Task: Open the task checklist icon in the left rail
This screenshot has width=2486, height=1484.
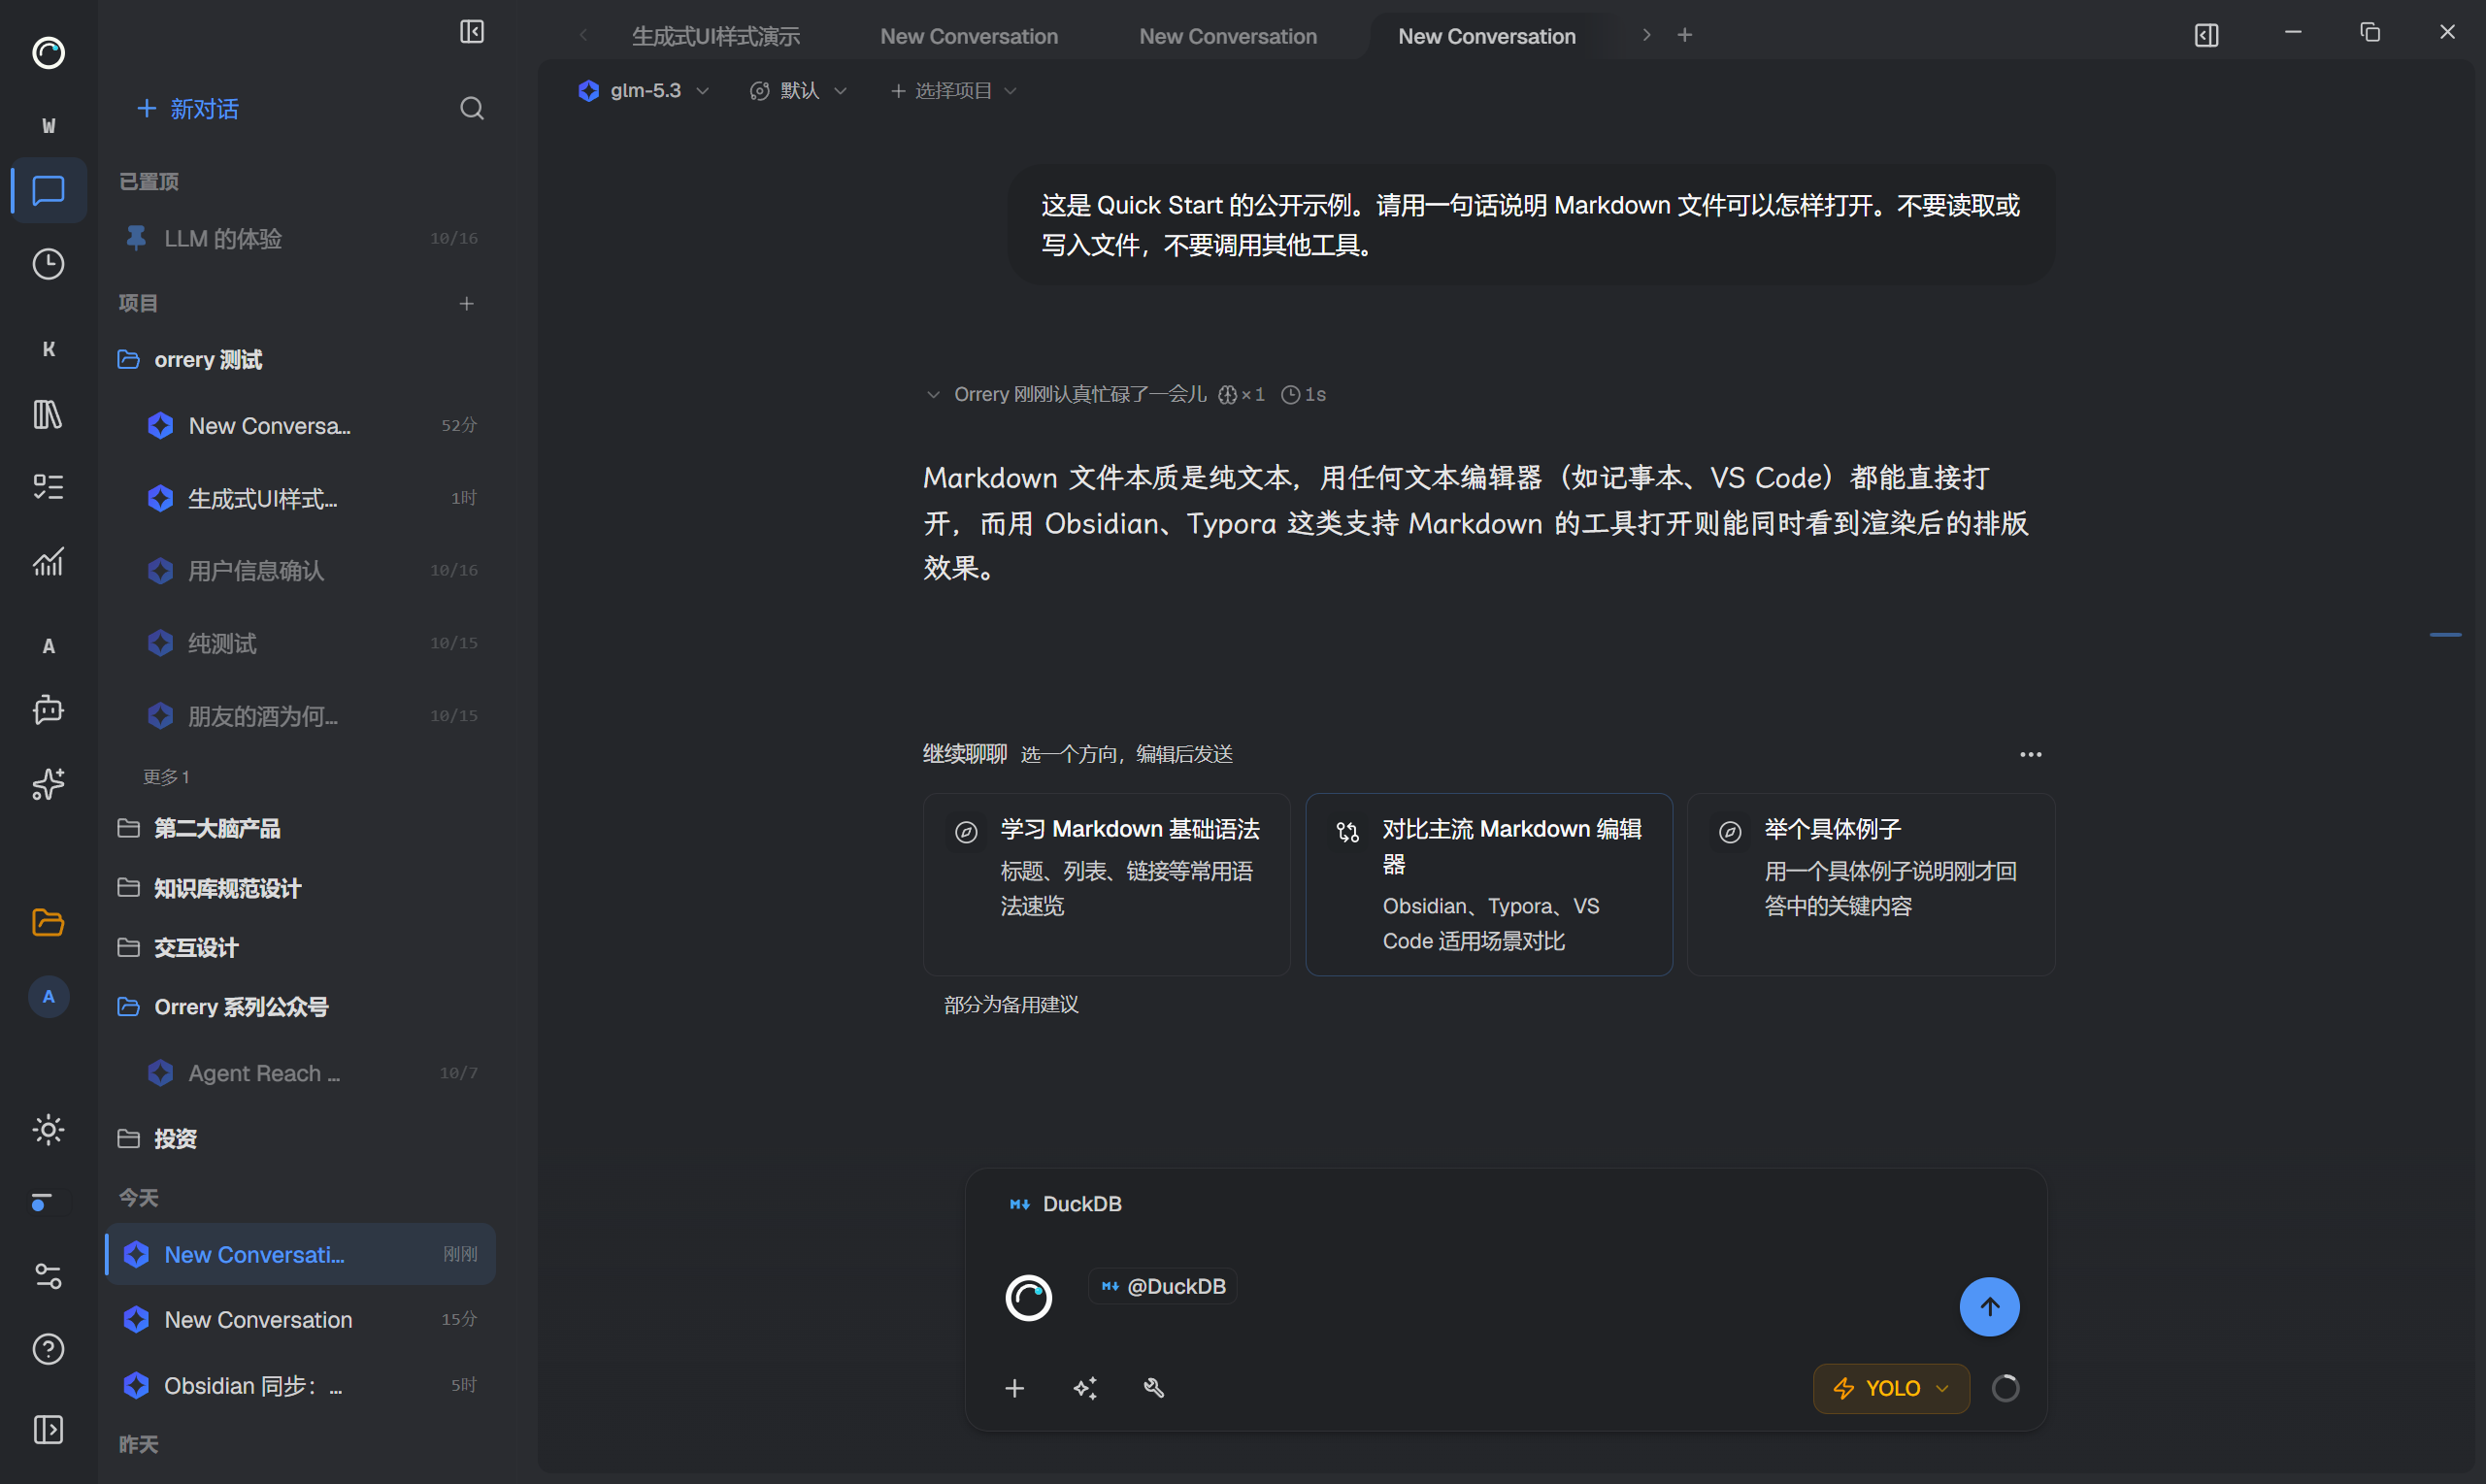Action: pos(48,487)
